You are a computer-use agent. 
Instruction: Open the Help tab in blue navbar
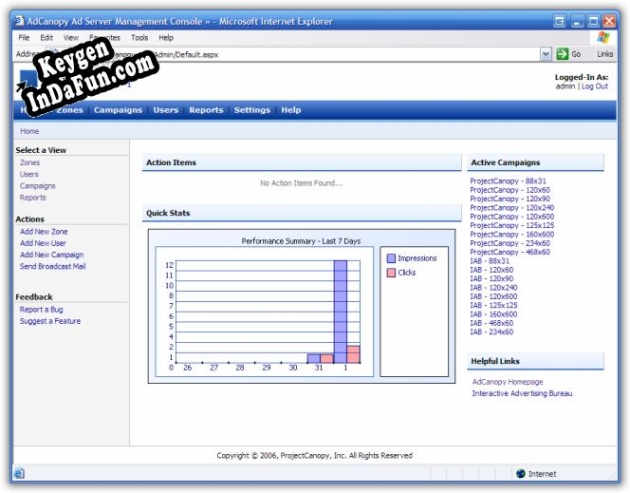tap(291, 110)
